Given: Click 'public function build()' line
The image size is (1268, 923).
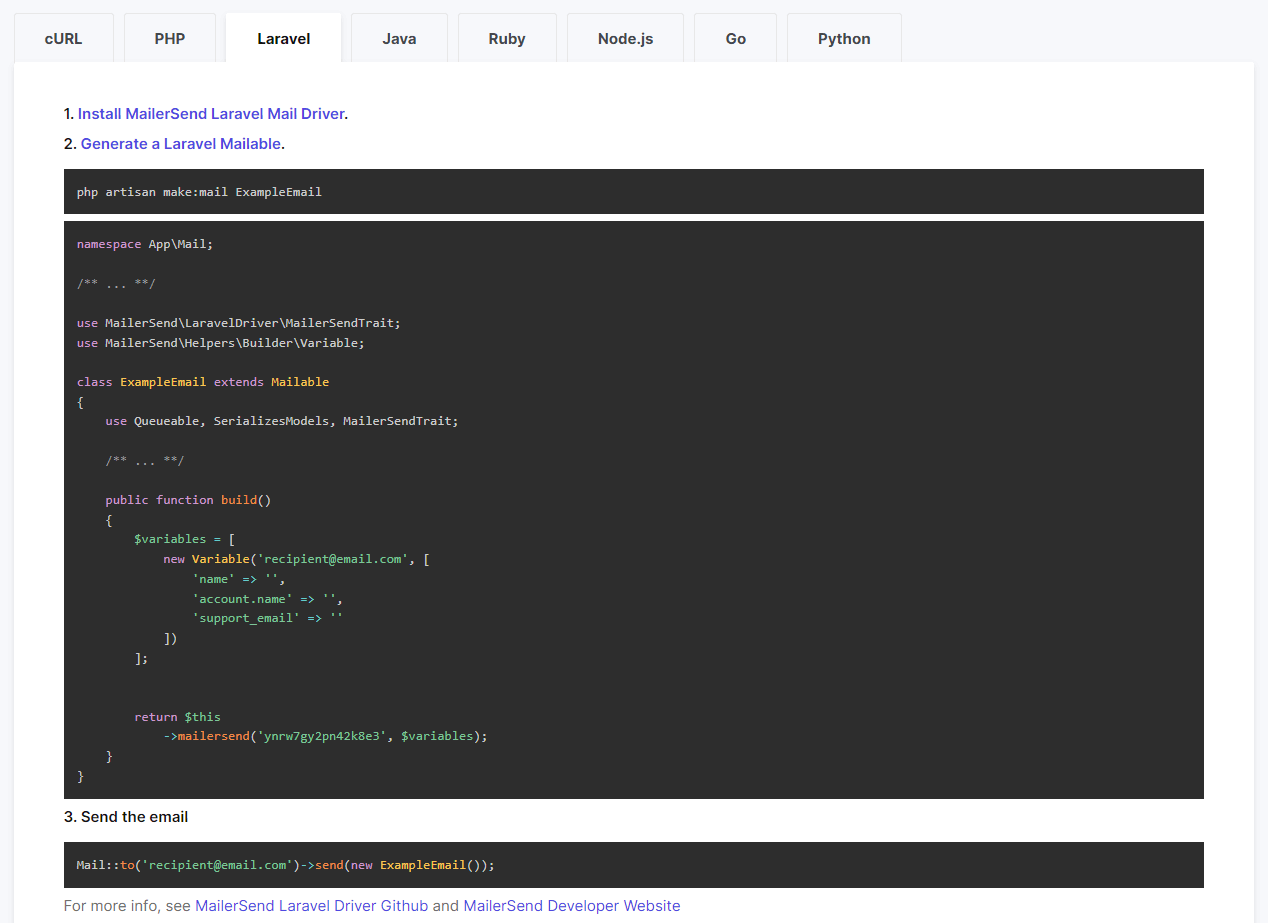Looking at the screenshot, I should click(189, 500).
